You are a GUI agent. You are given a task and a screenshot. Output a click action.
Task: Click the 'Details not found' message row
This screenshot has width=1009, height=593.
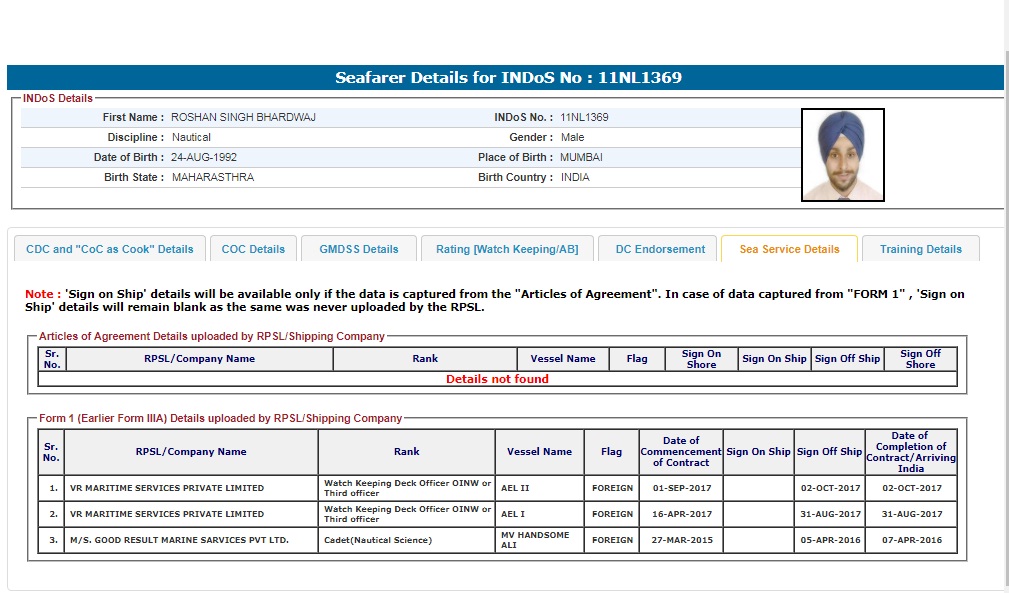click(x=497, y=379)
